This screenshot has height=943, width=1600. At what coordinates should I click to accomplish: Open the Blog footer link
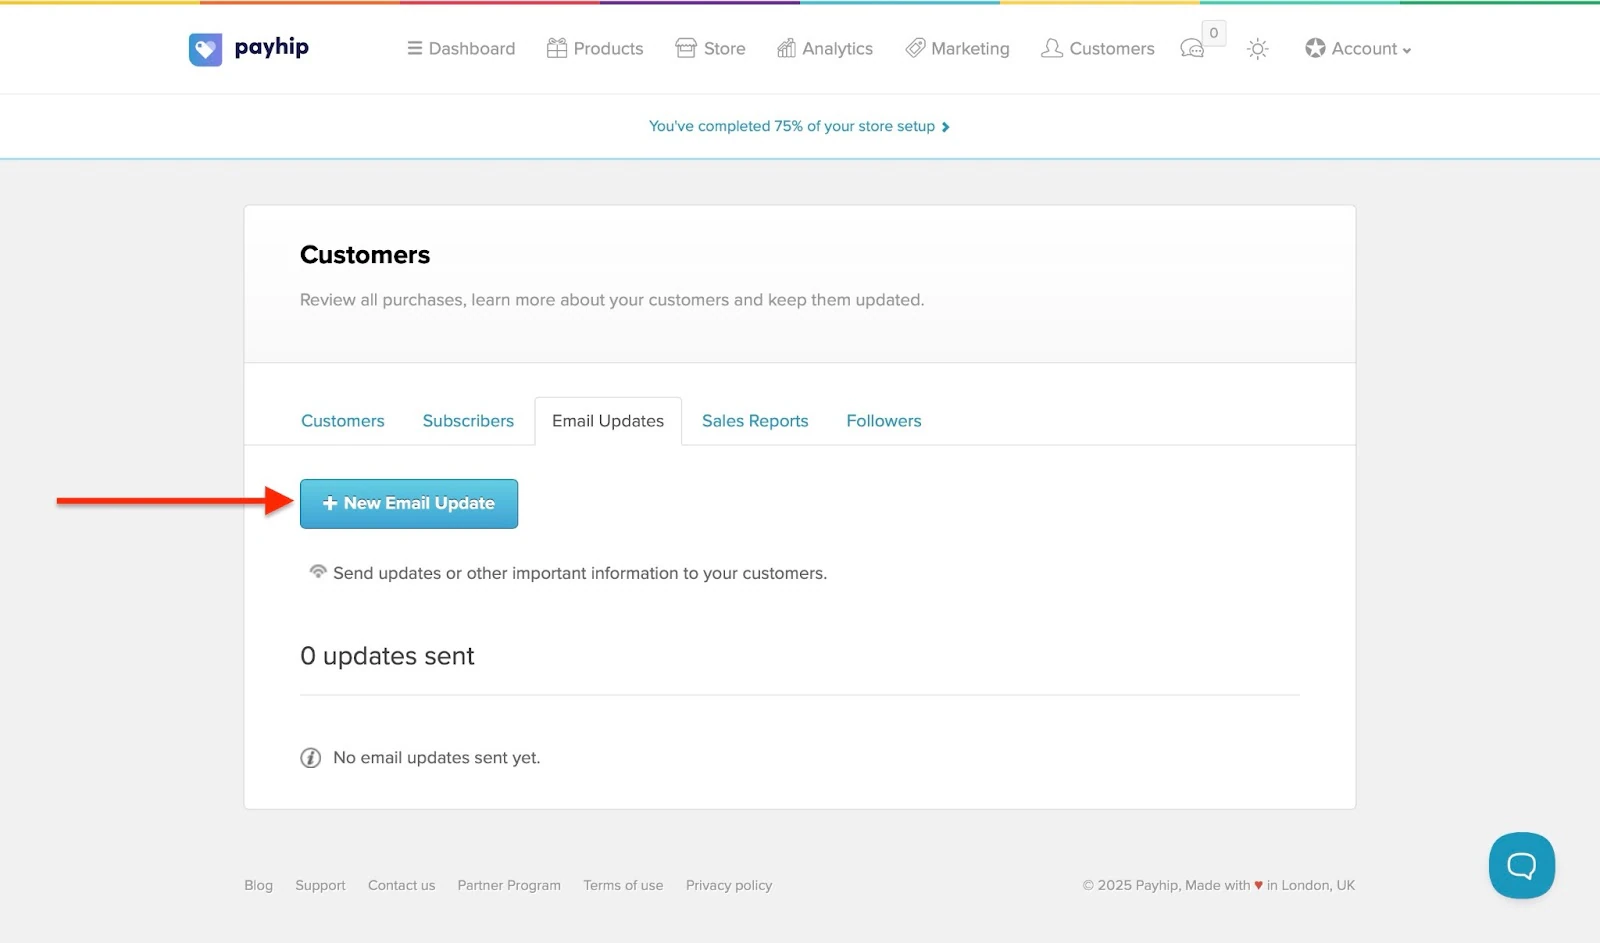point(258,885)
